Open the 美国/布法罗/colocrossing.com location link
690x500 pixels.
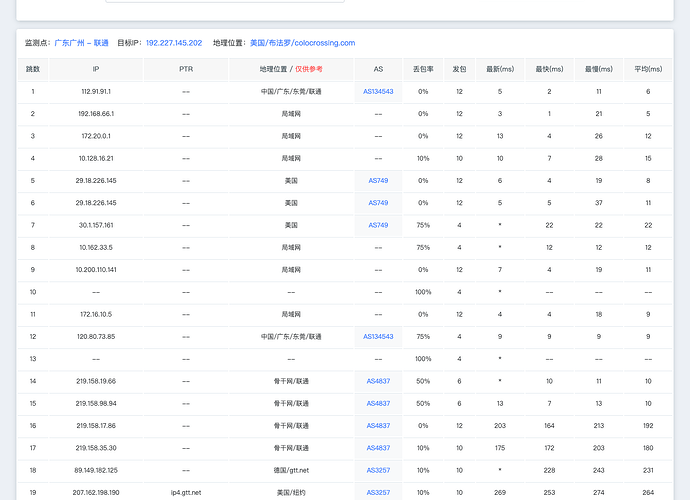click(302, 43)
